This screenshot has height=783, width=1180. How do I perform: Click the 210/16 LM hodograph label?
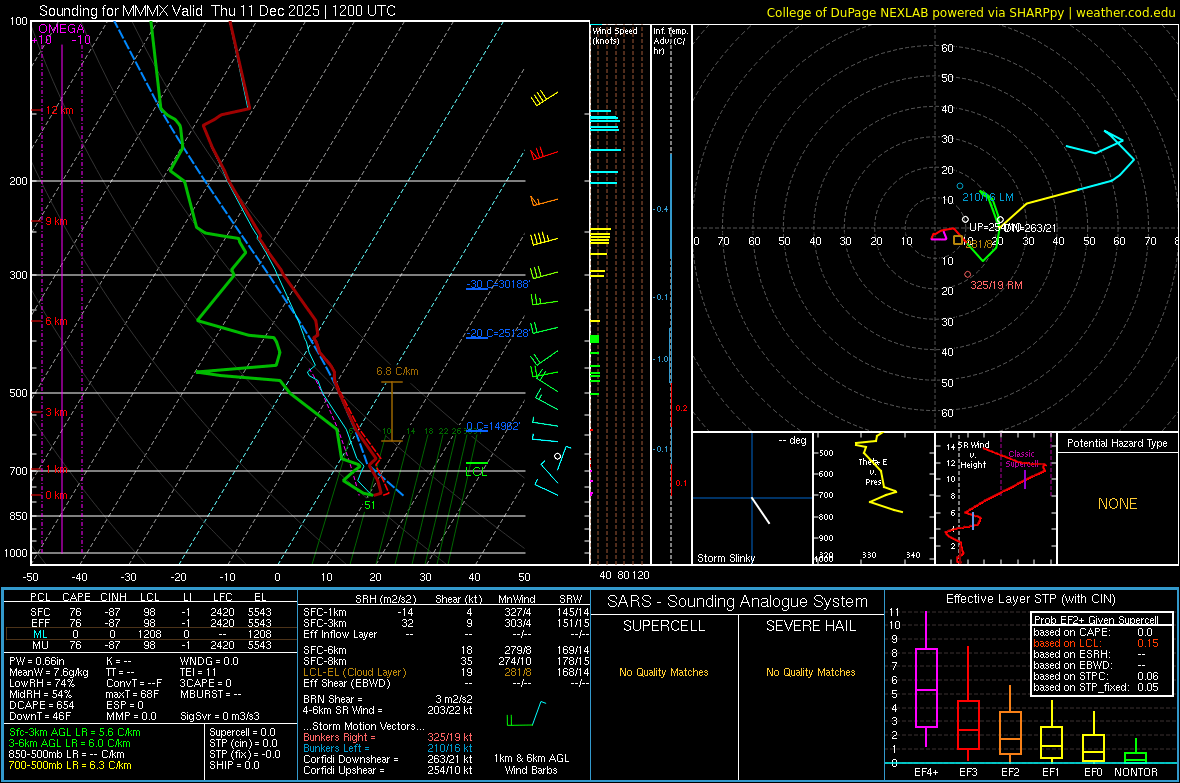coord(988,197)
